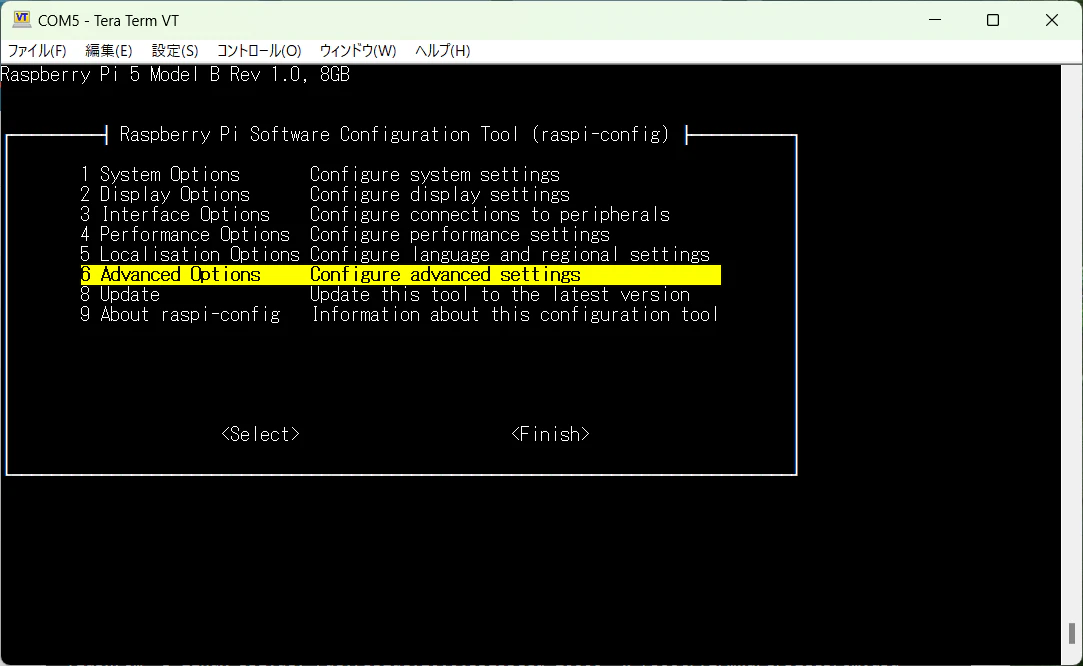This screenshot has width=1083, height=666.
Task: Select 3 Interface Options entry
Action: [175, 214]
